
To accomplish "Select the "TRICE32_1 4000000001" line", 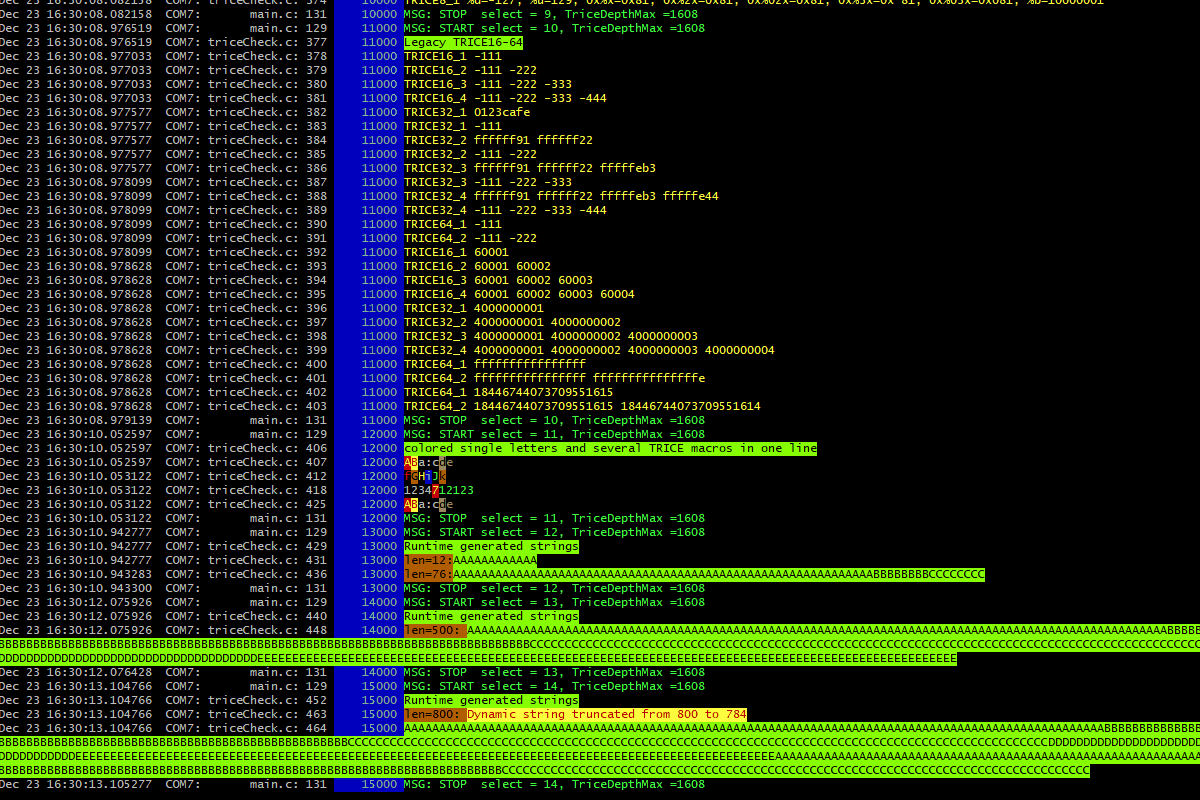I will 474,308.
